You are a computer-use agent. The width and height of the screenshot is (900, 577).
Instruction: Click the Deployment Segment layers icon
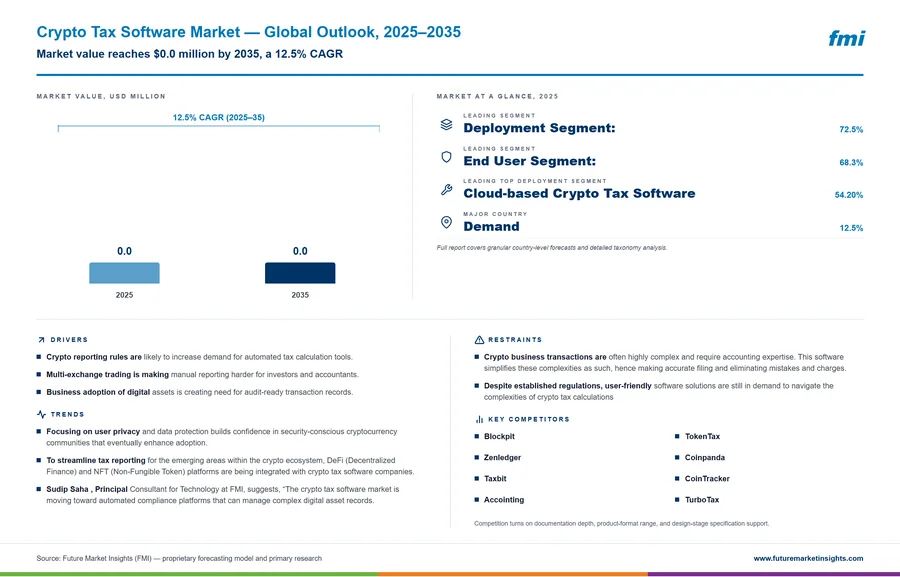click(446, 125)
